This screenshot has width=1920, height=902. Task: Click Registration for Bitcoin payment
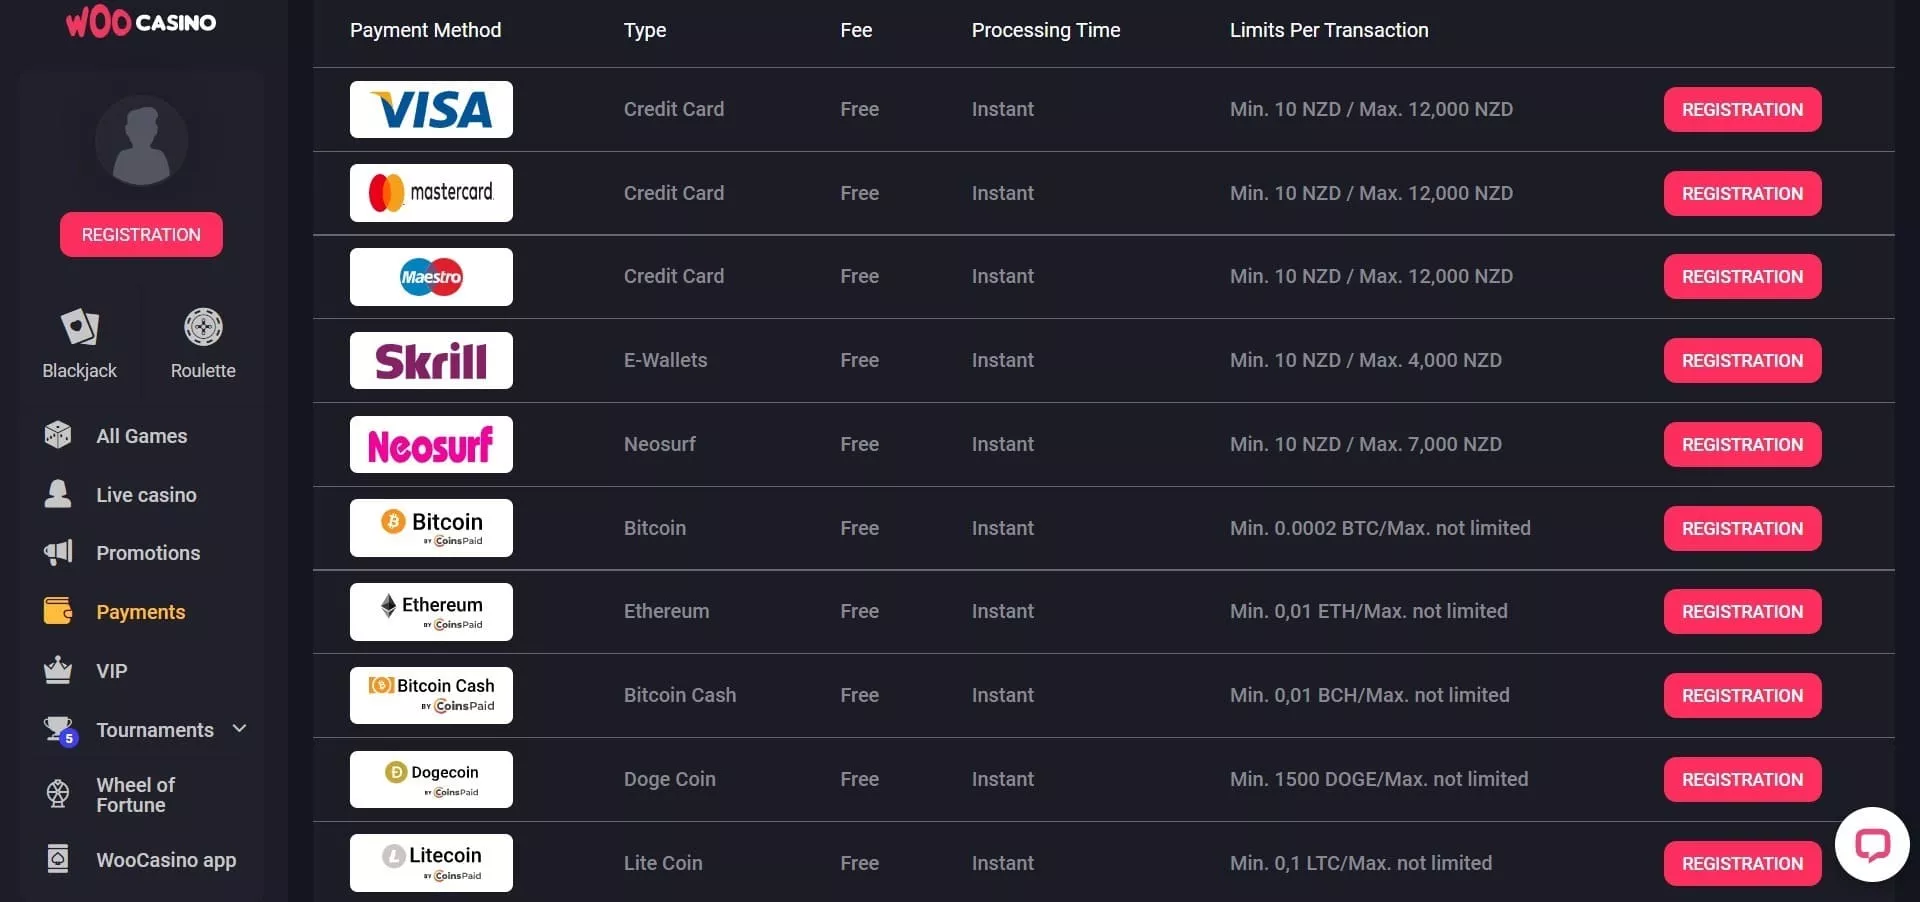1742,529
